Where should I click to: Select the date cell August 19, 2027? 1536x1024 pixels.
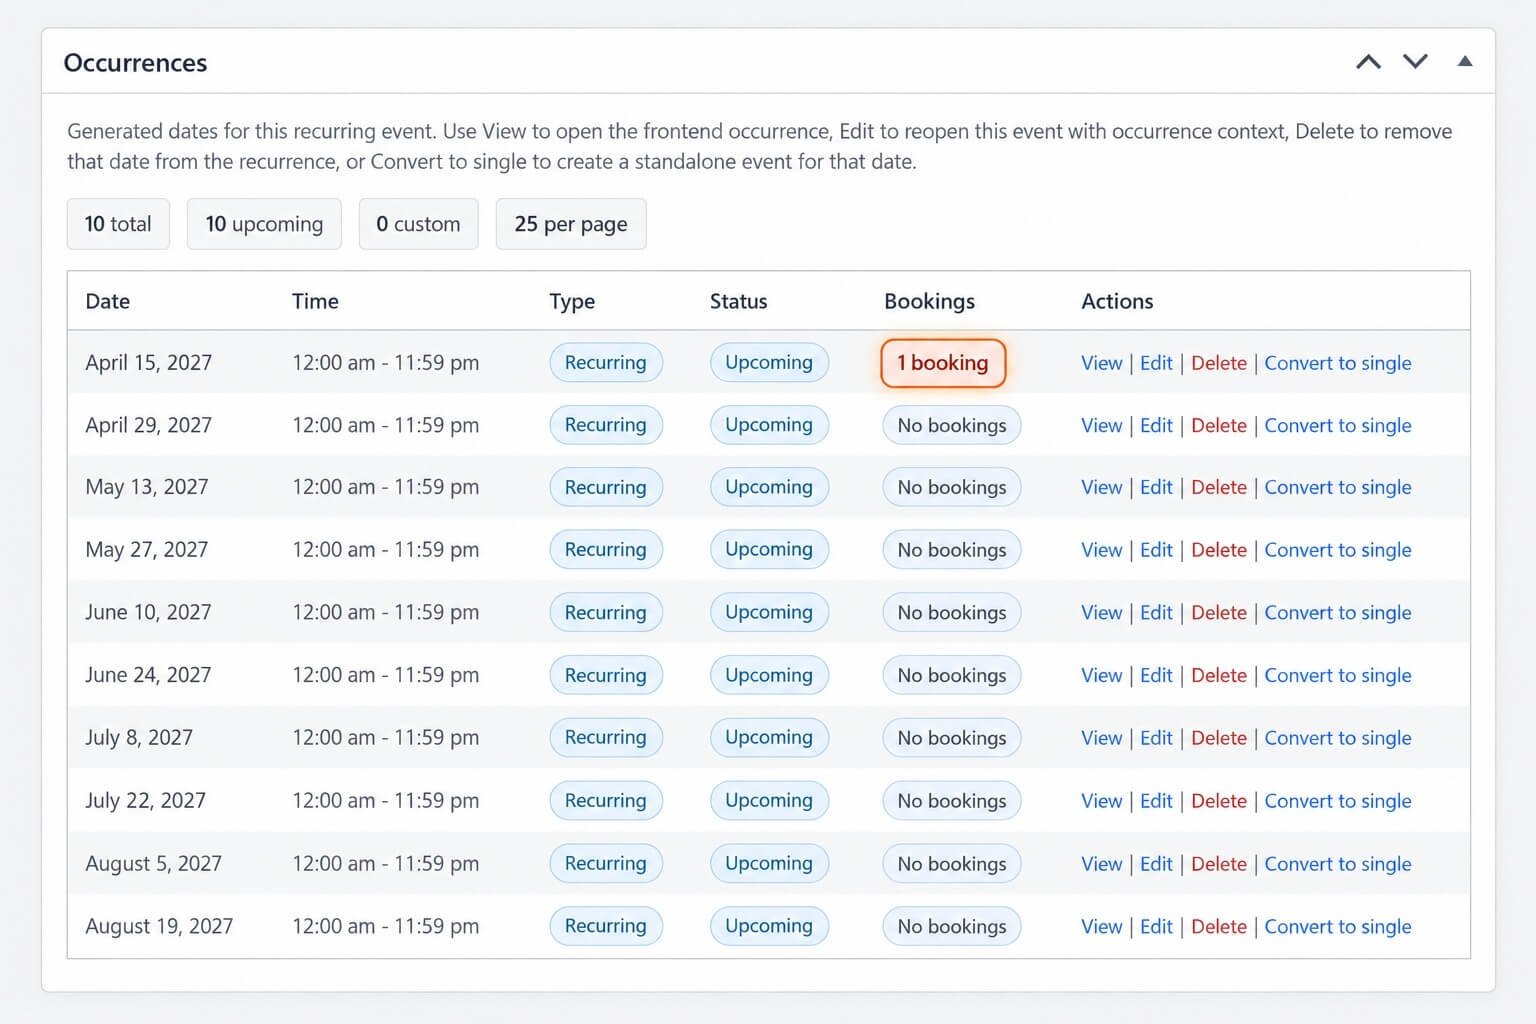tap(159, 927)
